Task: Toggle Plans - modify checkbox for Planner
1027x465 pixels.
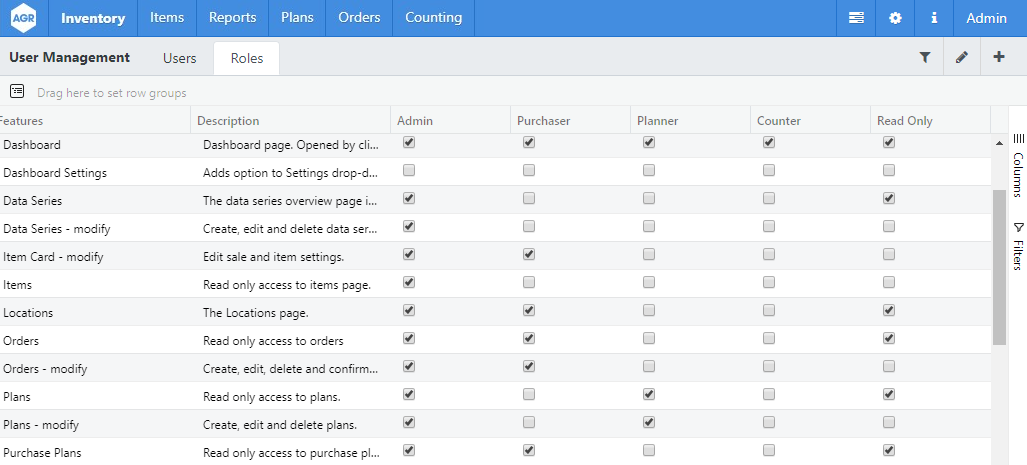Action: pyautogui.click(x=649, y=423)
